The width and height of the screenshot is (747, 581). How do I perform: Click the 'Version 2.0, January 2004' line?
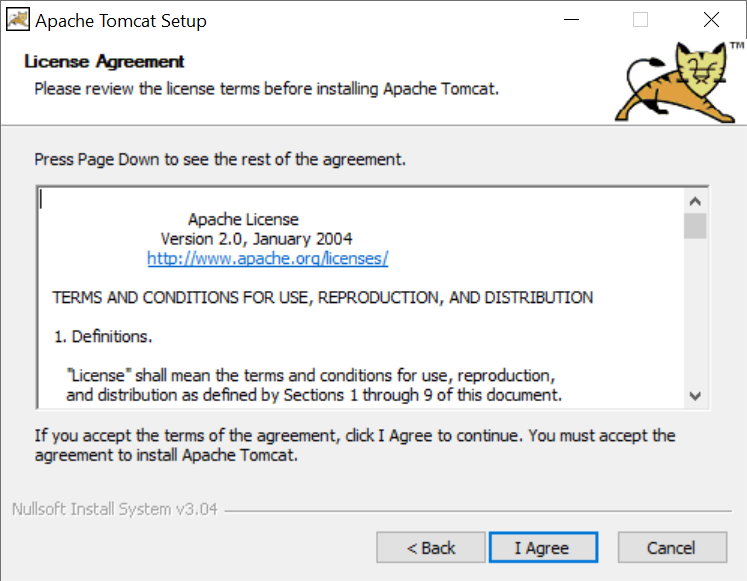point(256,239)
